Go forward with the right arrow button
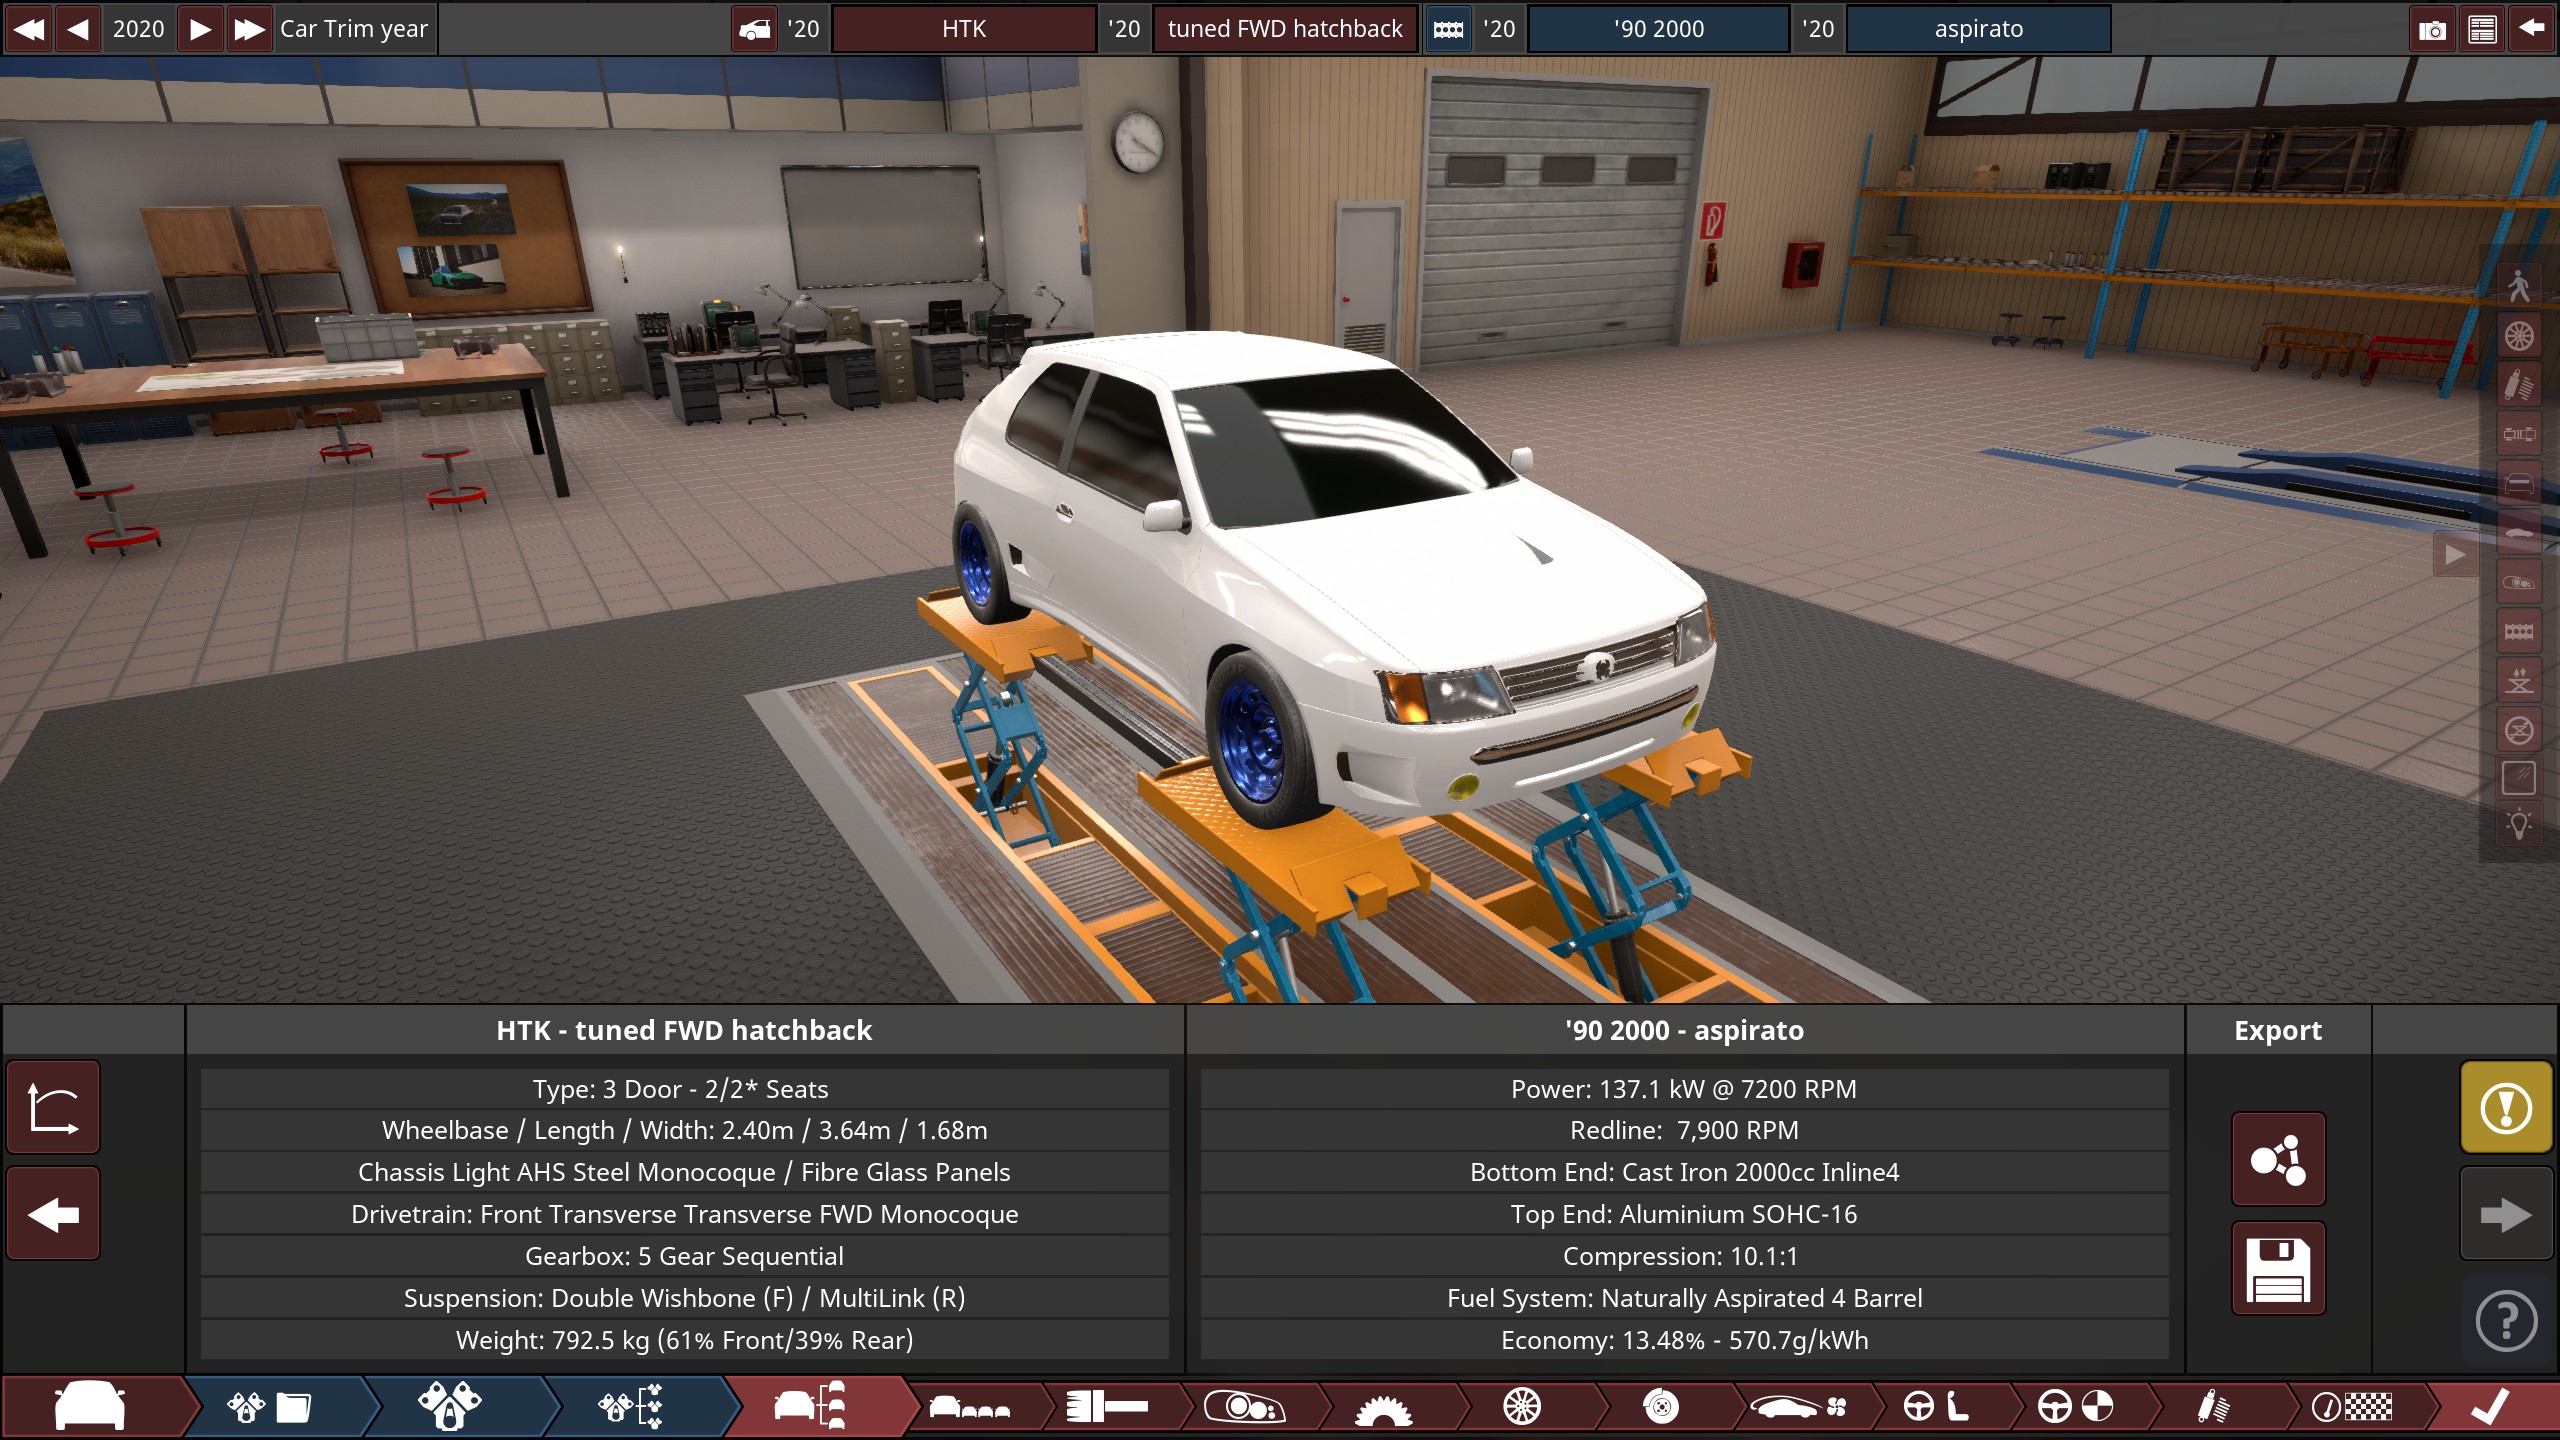Image resolution: width=2560 pixels, height=1440 pixels. (2506, 1215)
